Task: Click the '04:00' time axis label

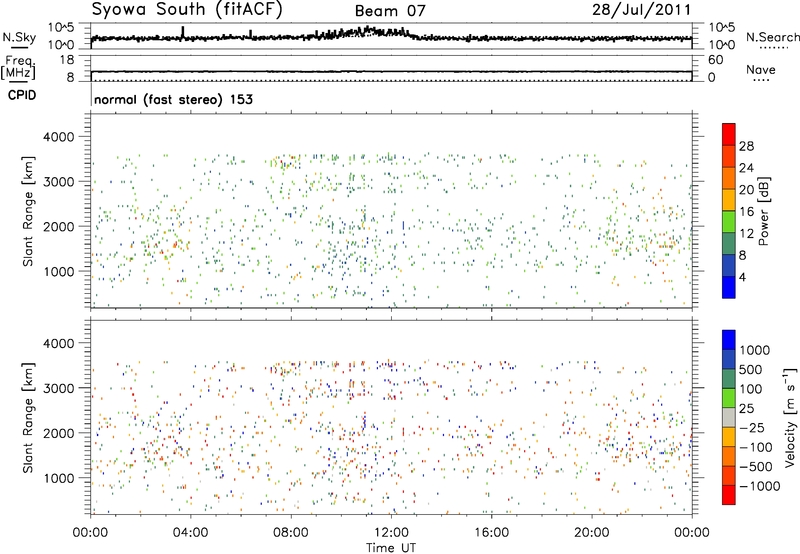Action: tap(190, 533)
